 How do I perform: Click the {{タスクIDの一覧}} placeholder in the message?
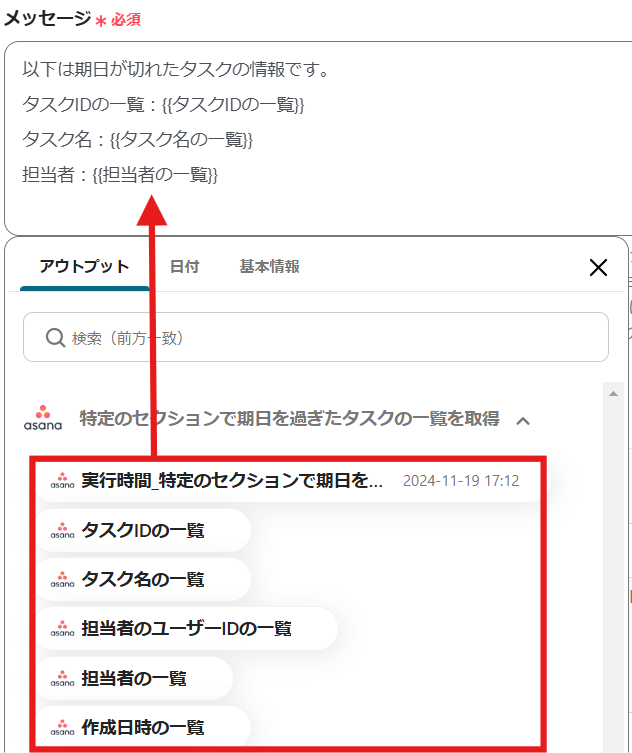pyautogui.click(x=233, y=104)
